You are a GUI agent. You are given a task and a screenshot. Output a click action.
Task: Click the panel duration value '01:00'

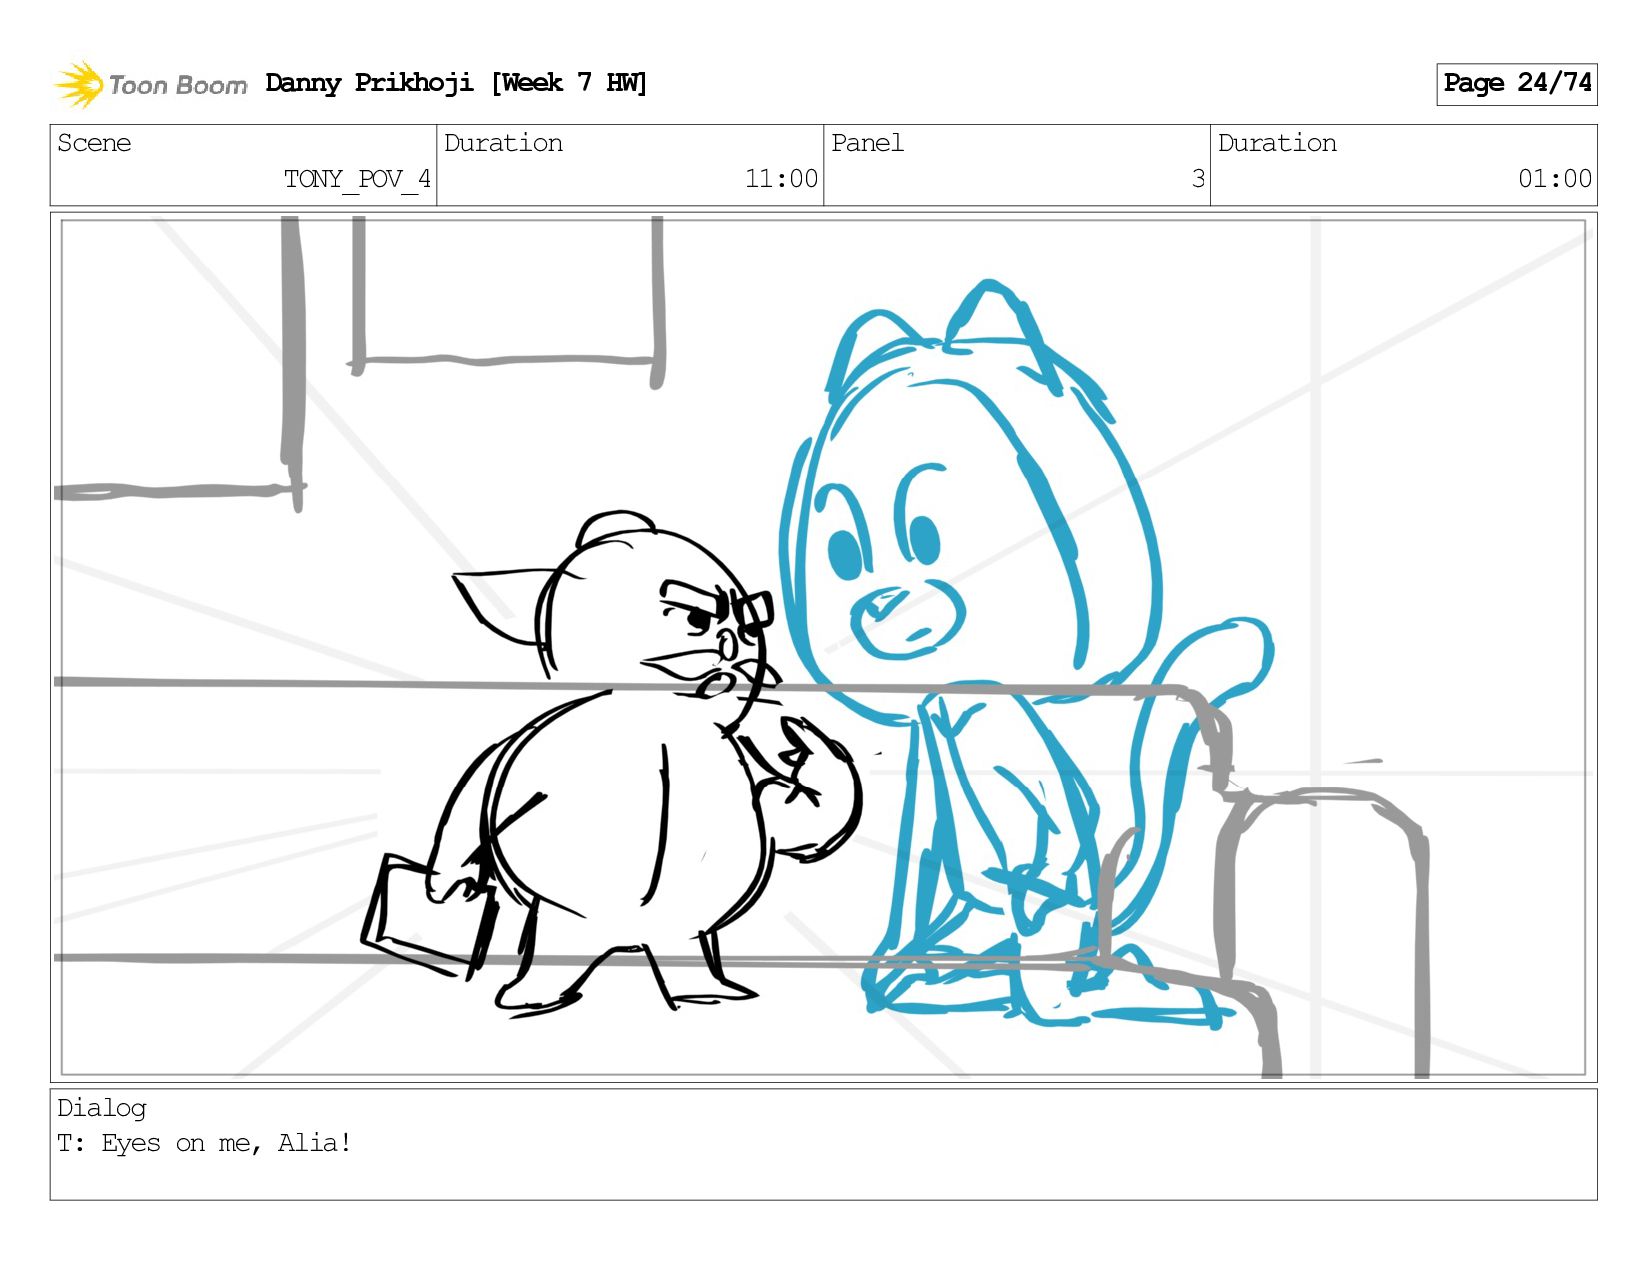1555,179
